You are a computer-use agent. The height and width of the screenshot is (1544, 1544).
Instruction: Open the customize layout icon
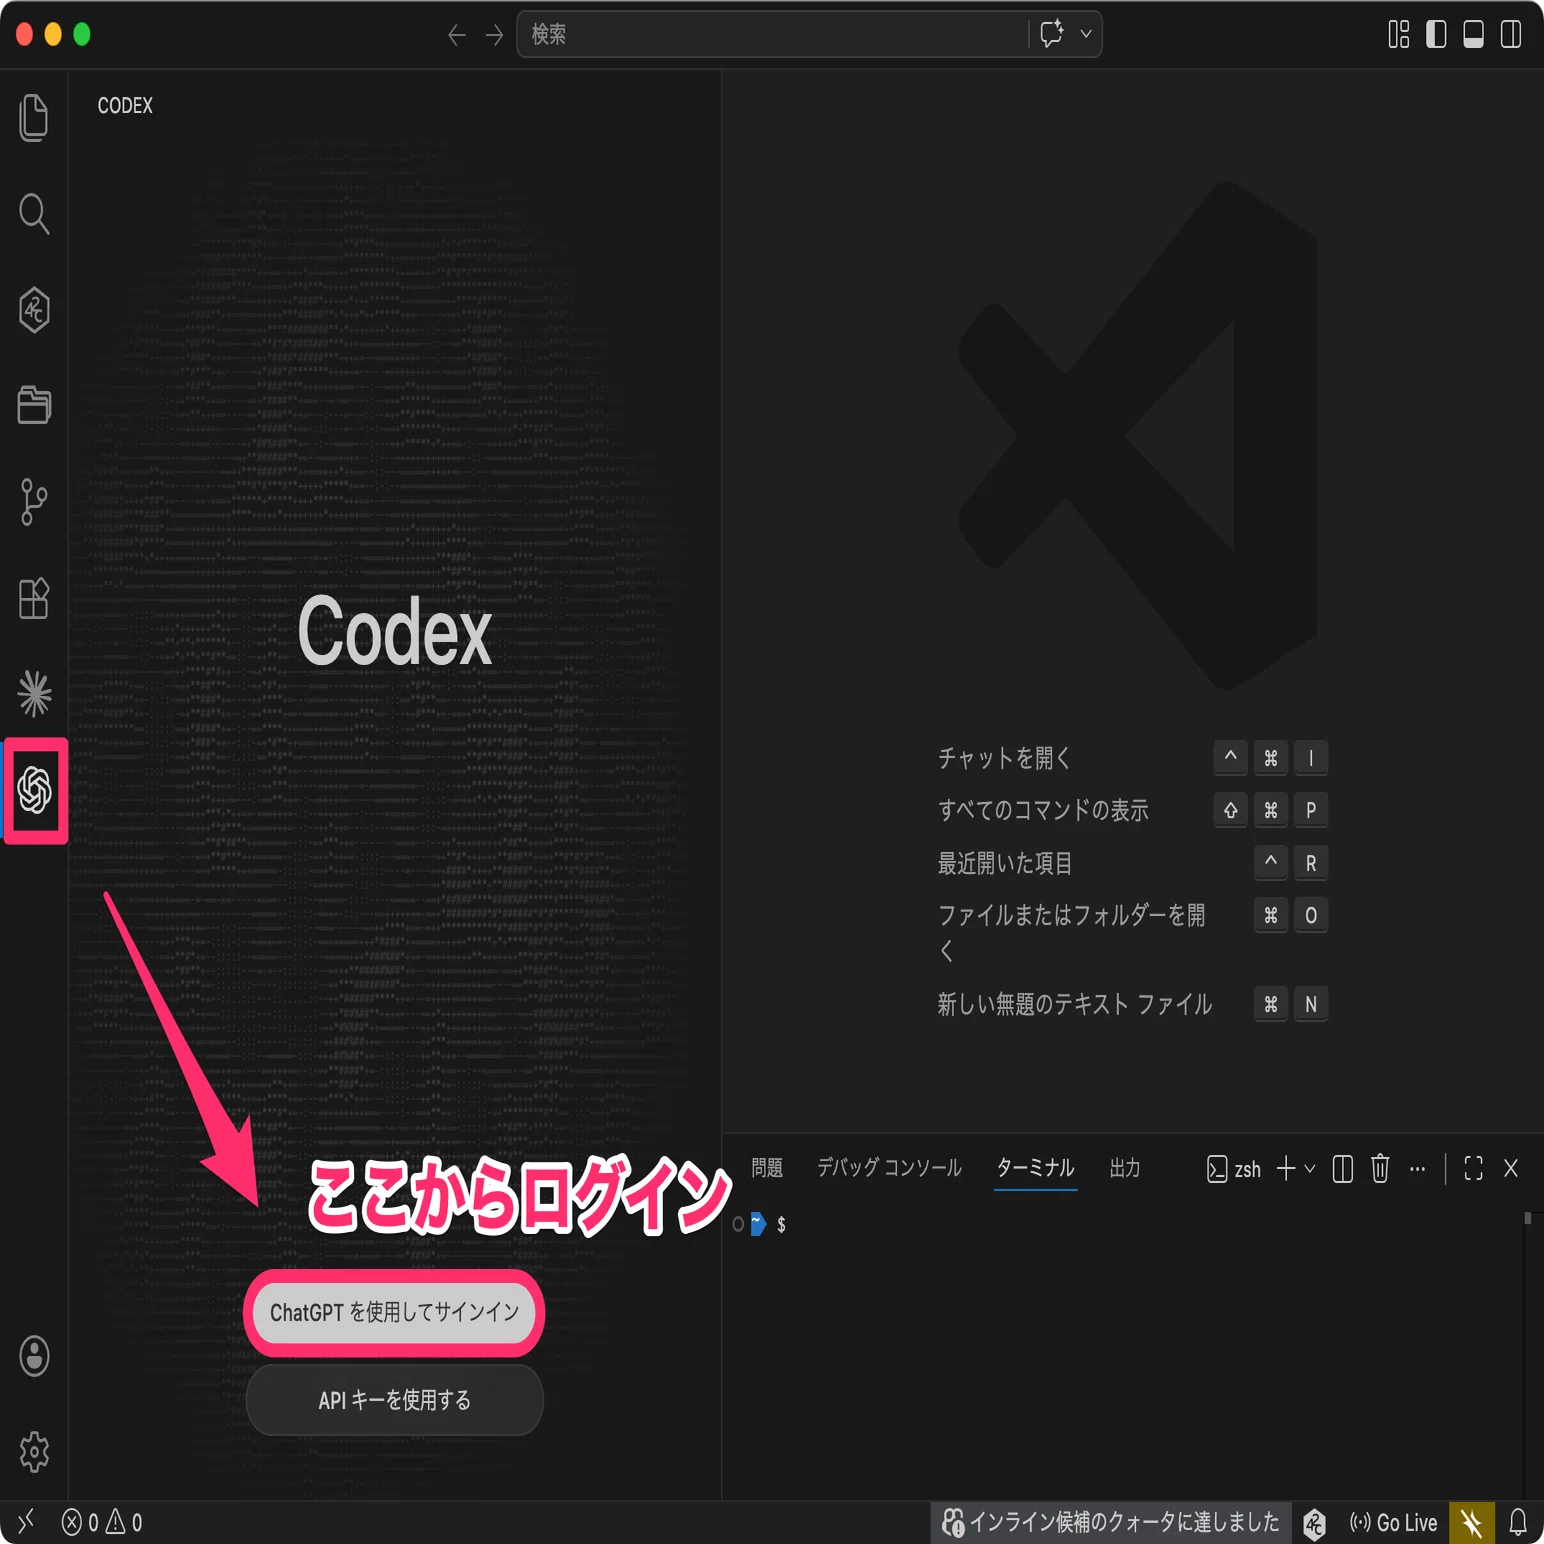(1399, 34)
